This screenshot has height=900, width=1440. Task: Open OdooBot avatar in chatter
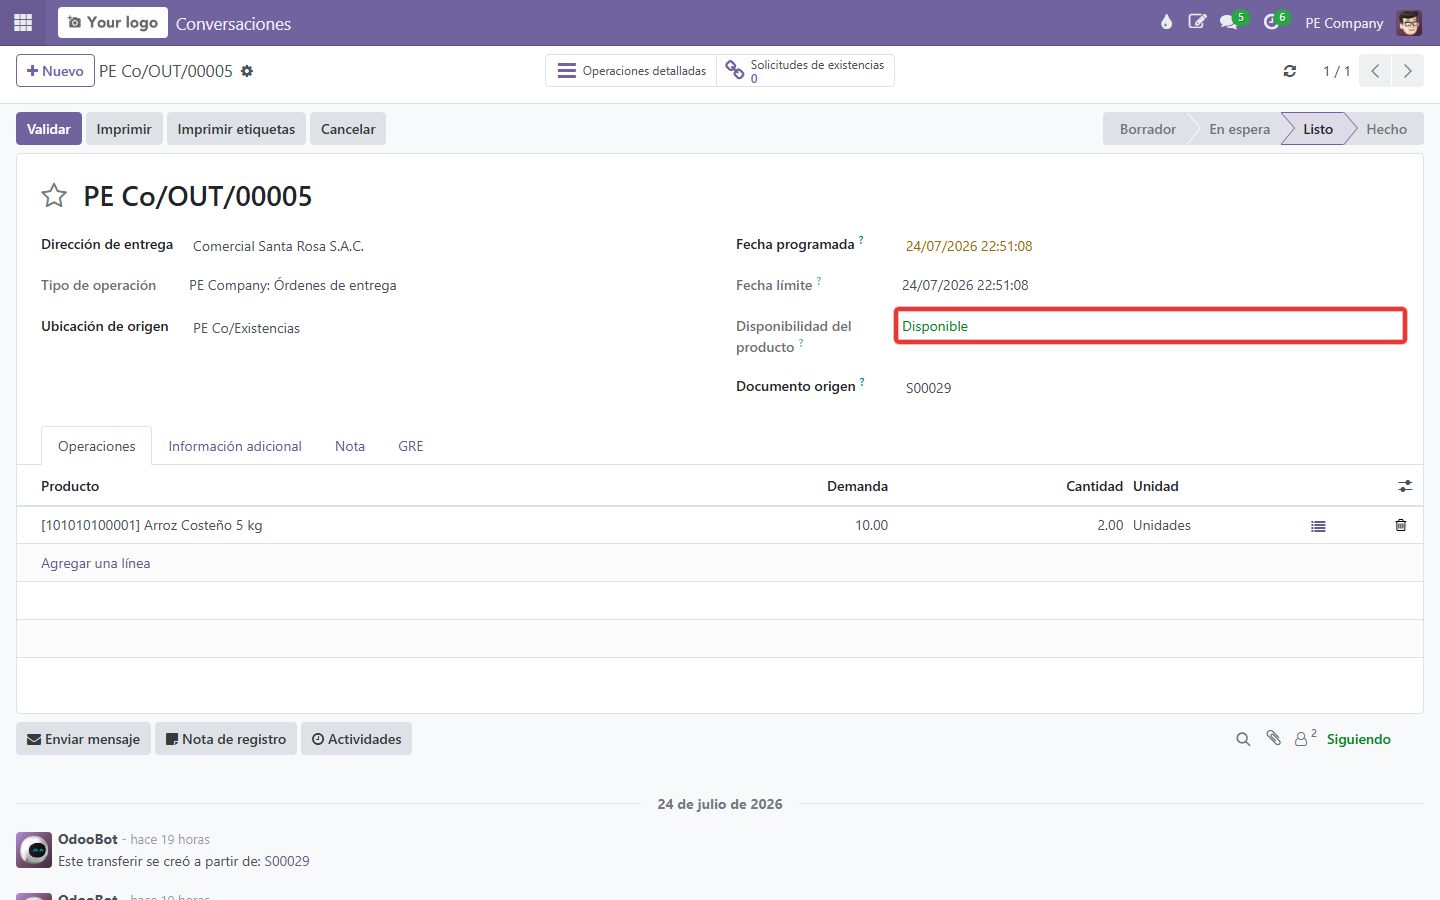(34, 850)
